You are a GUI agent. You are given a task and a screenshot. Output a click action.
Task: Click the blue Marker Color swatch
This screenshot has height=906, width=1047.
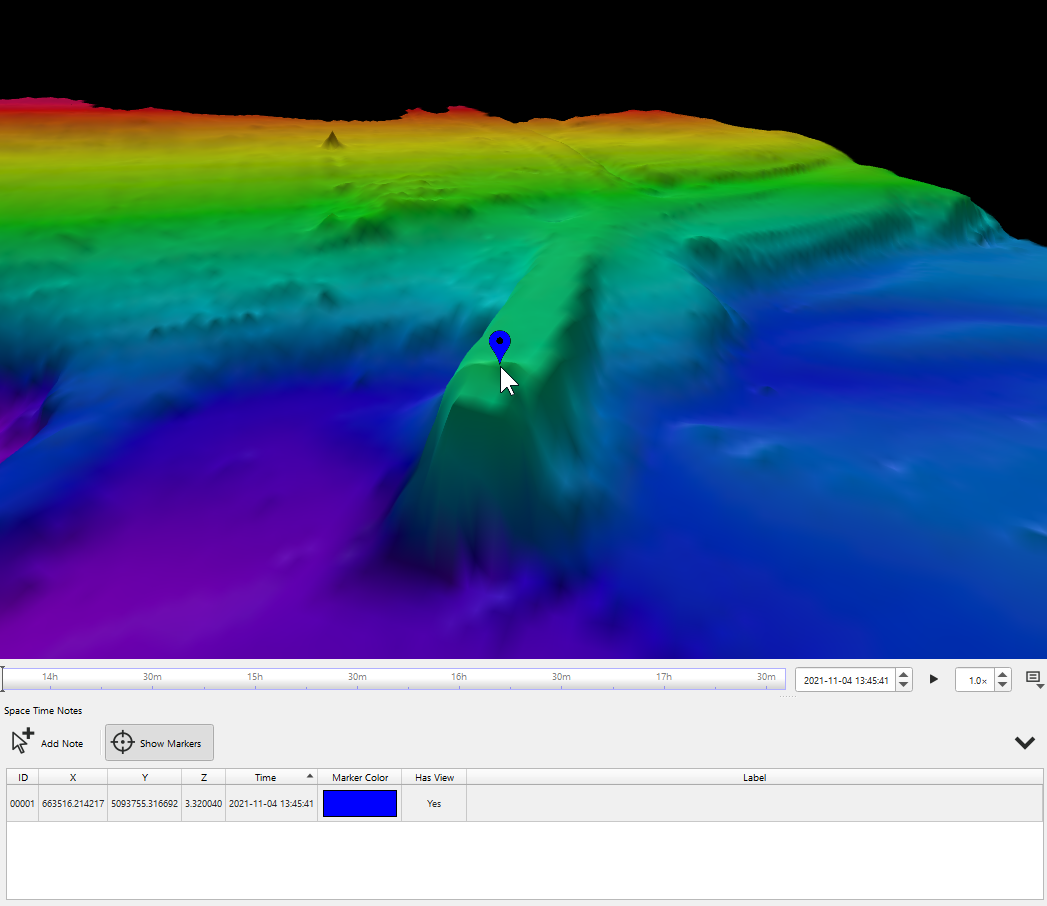(x=360, y=803)
